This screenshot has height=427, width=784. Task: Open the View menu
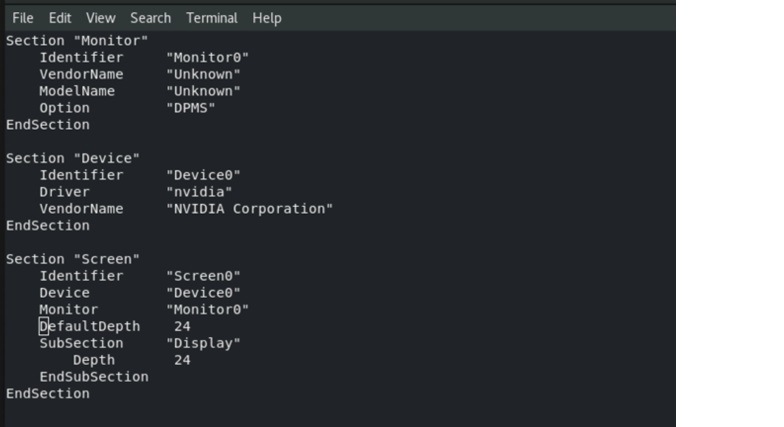point(100,18)
